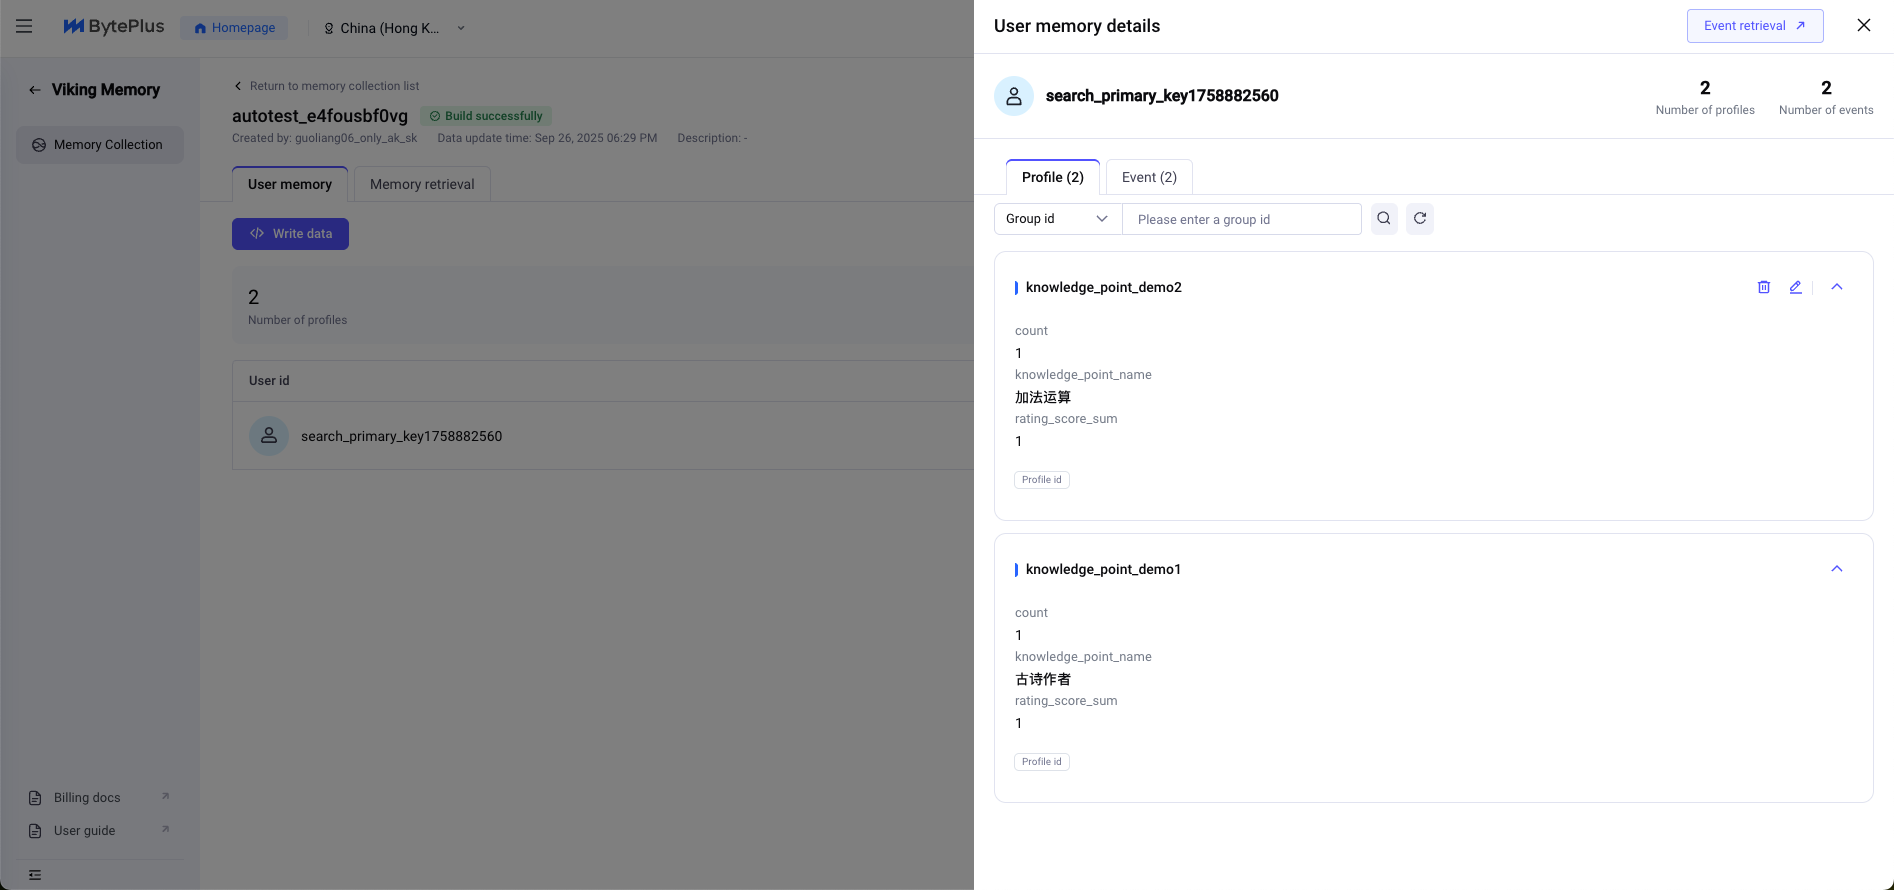The width and height of the screenshot is (1894, 890).
Task: Delete the knowledge_point_demo2 profile via trash icon
Action: pyautogui.click(x=1764, y=287)
